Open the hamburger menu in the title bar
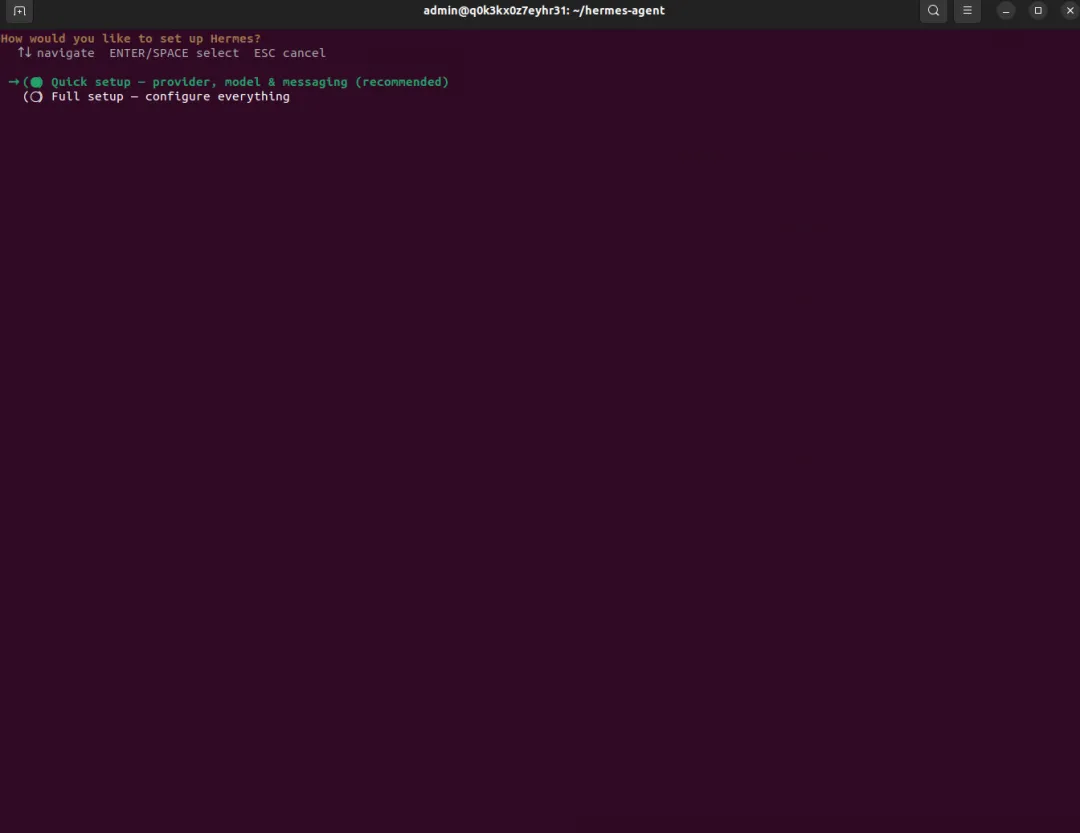The image size is (1080, 833). click(x=967, y=10)
